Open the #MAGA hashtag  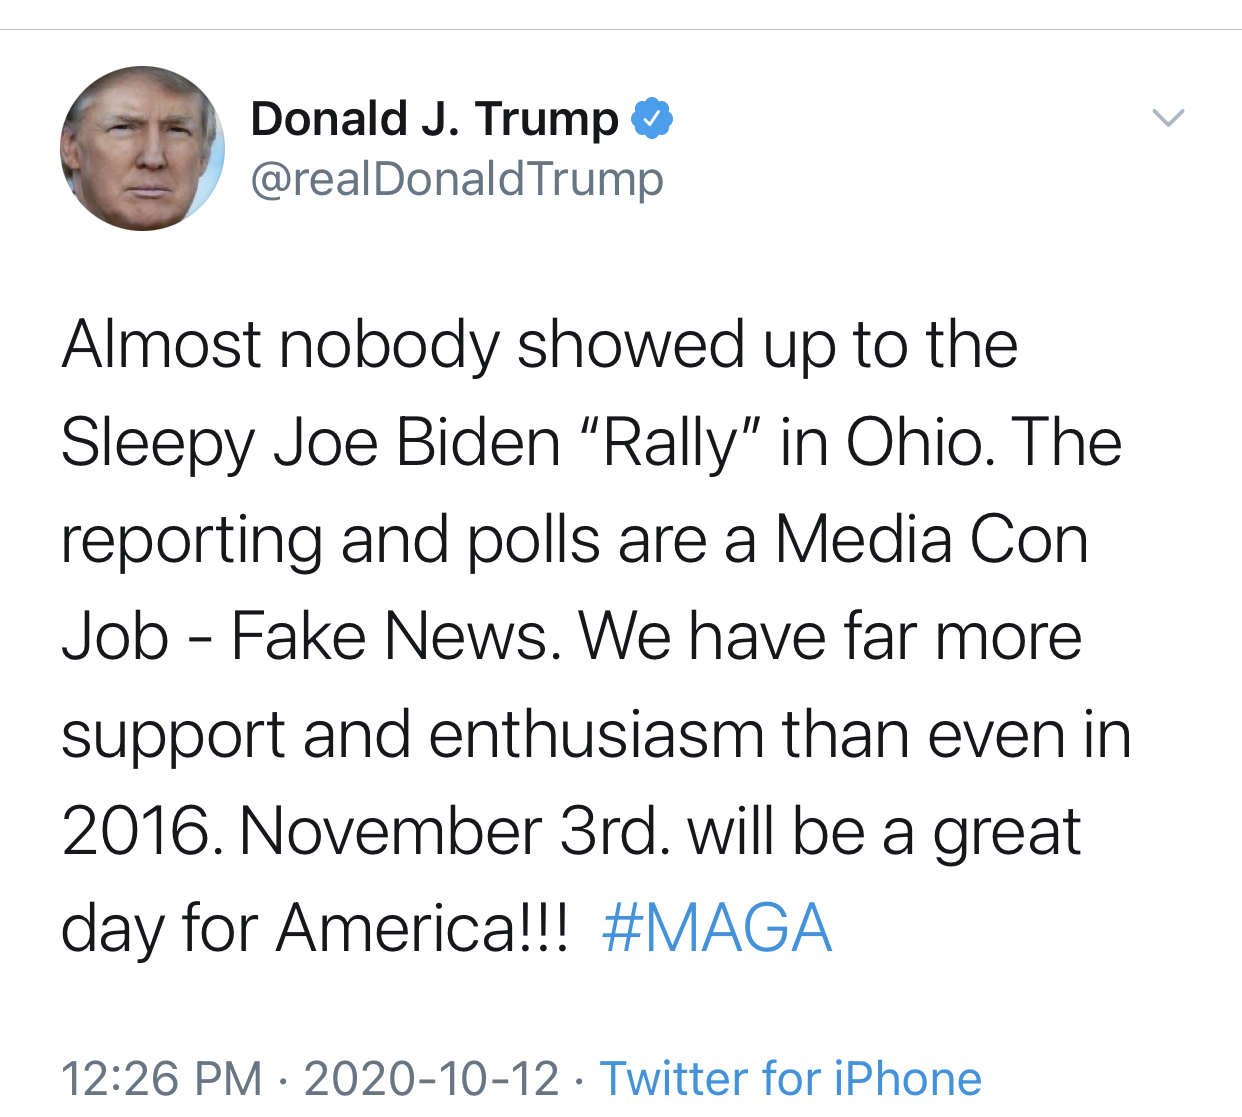[x=716, y=928]
